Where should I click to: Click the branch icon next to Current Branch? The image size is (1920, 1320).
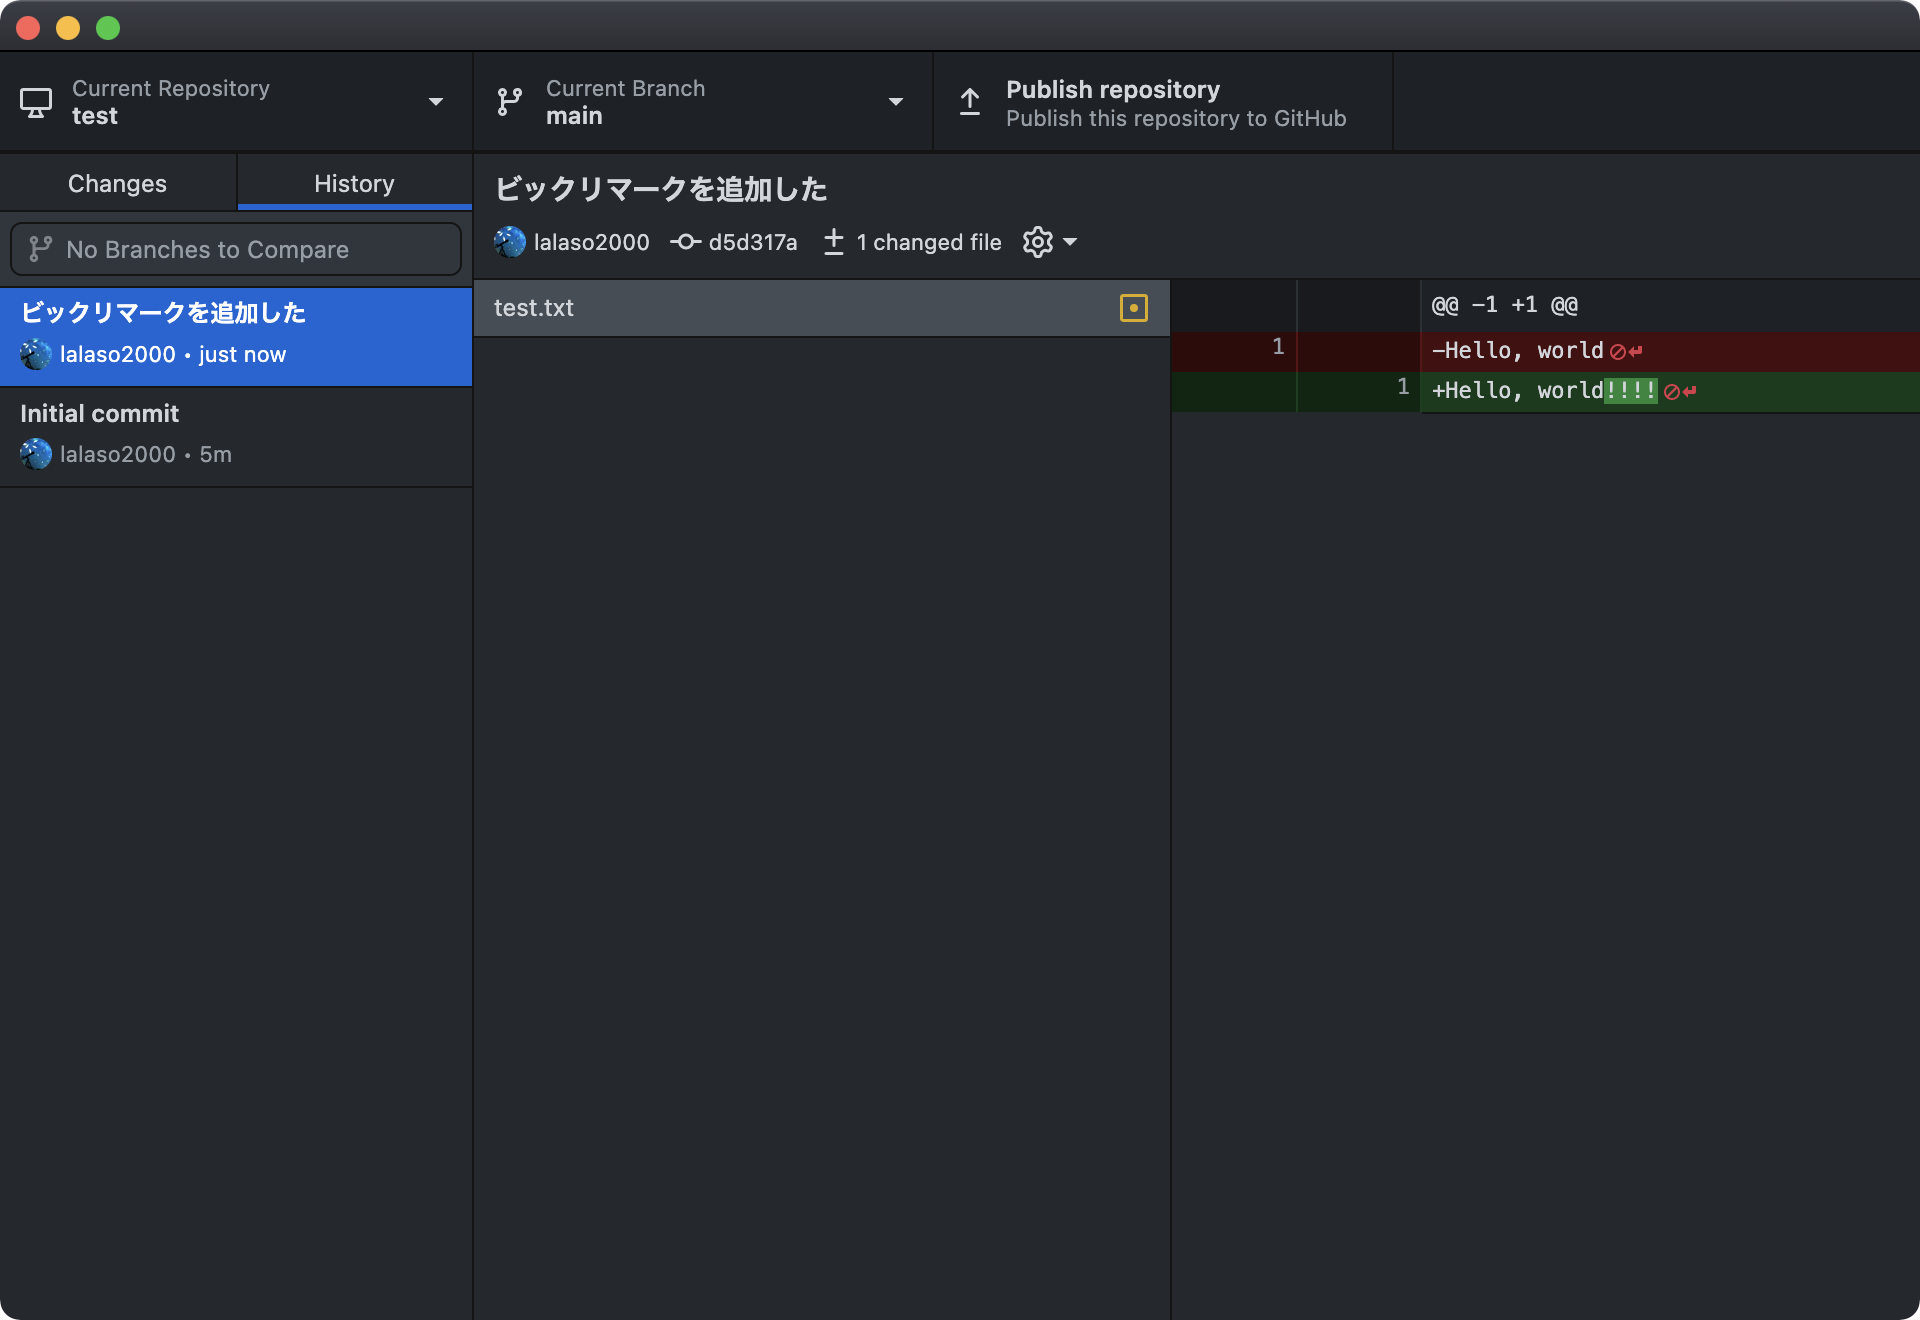click(510, 102)
